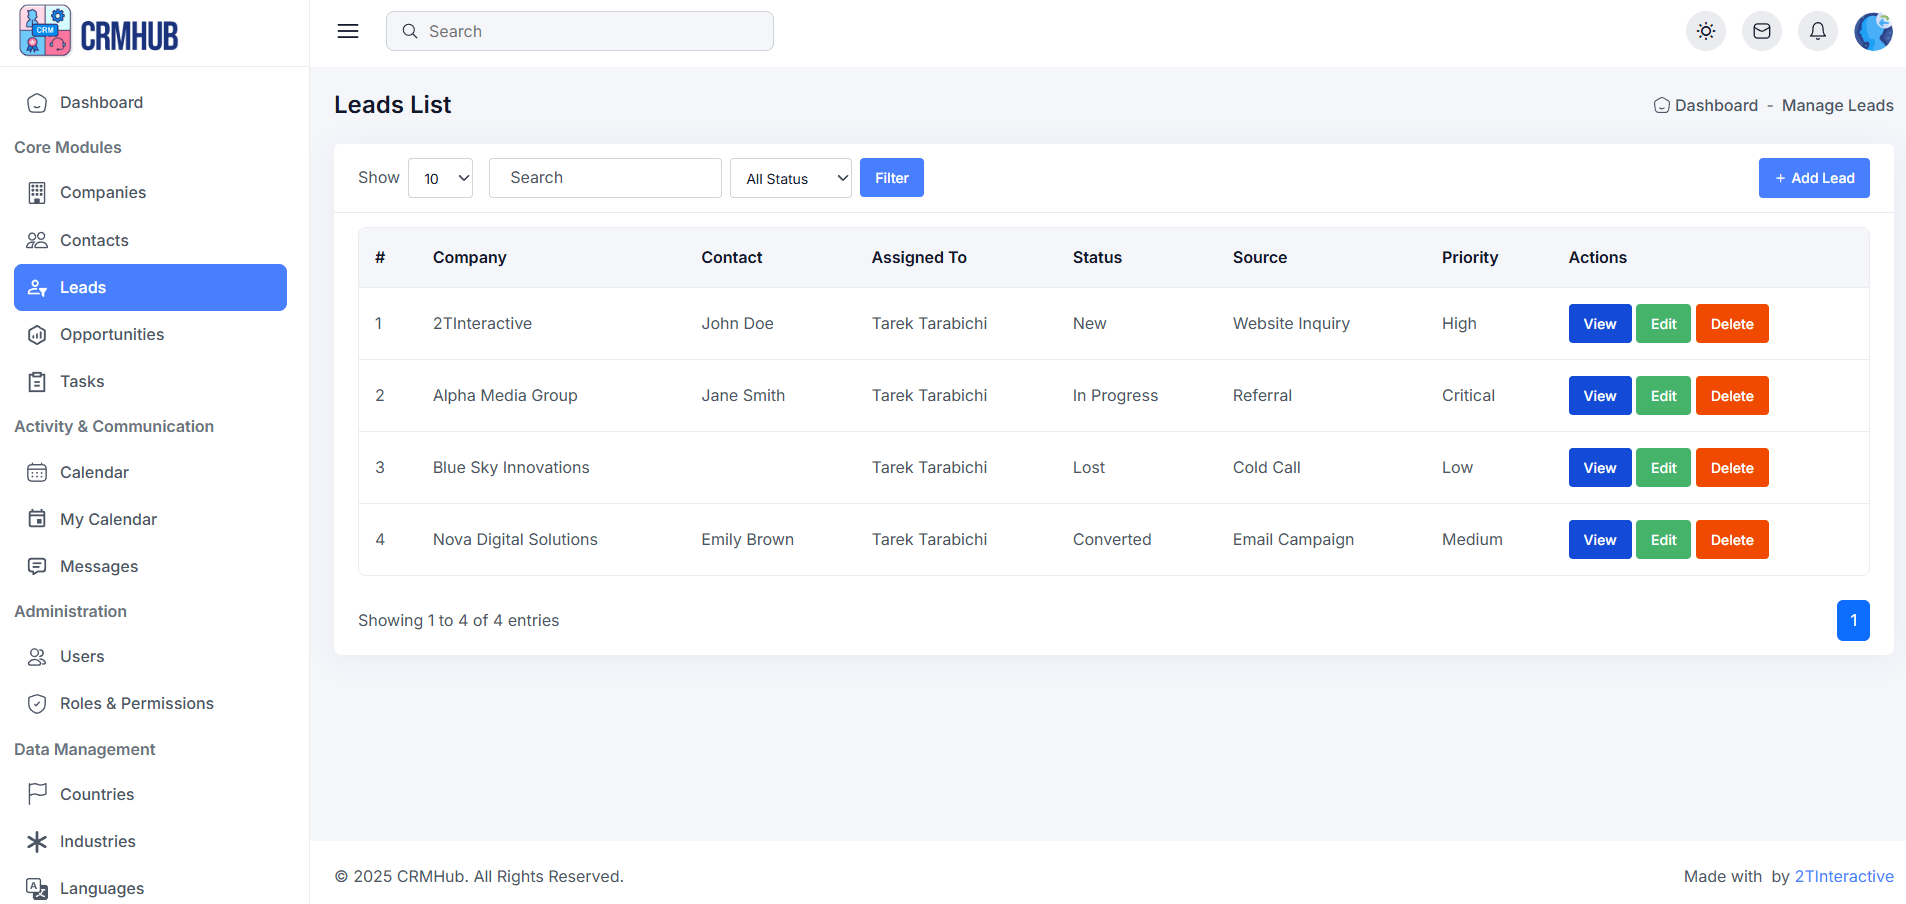
Task: Open notifications bell icon
Action: point(1818,31)
